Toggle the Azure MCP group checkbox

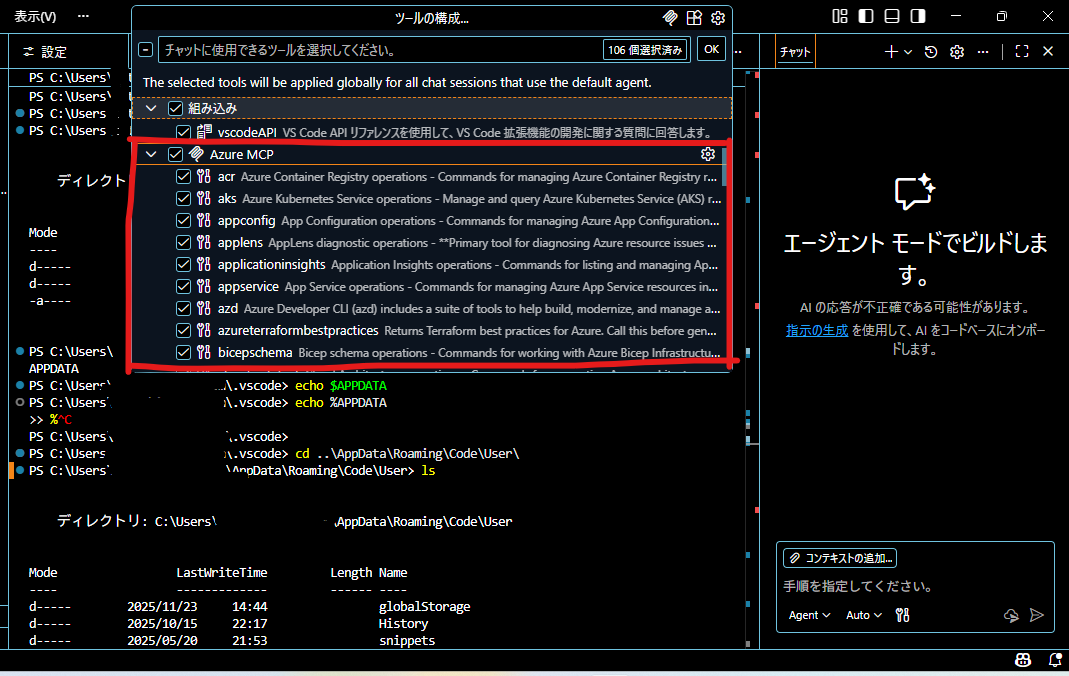175,155
